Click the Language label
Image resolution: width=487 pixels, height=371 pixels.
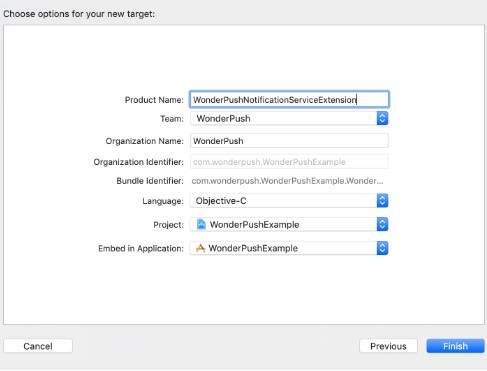point(163,201)
